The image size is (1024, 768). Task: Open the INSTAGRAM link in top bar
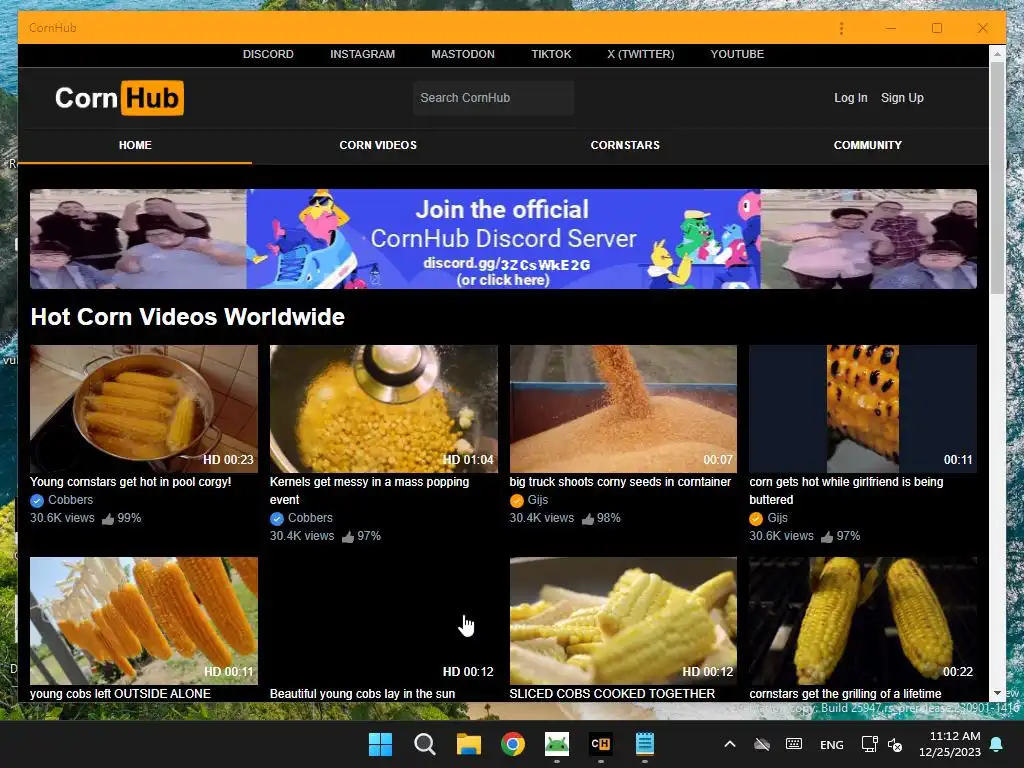coord(362,54)
